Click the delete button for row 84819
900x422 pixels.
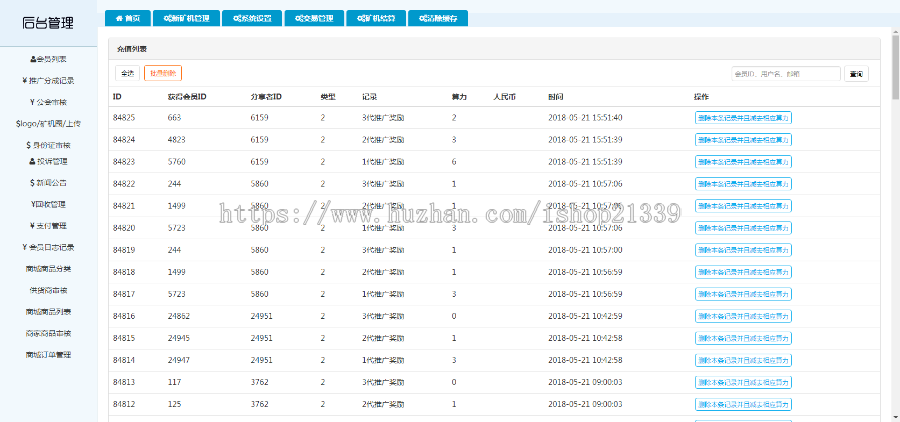pos(743,250)
